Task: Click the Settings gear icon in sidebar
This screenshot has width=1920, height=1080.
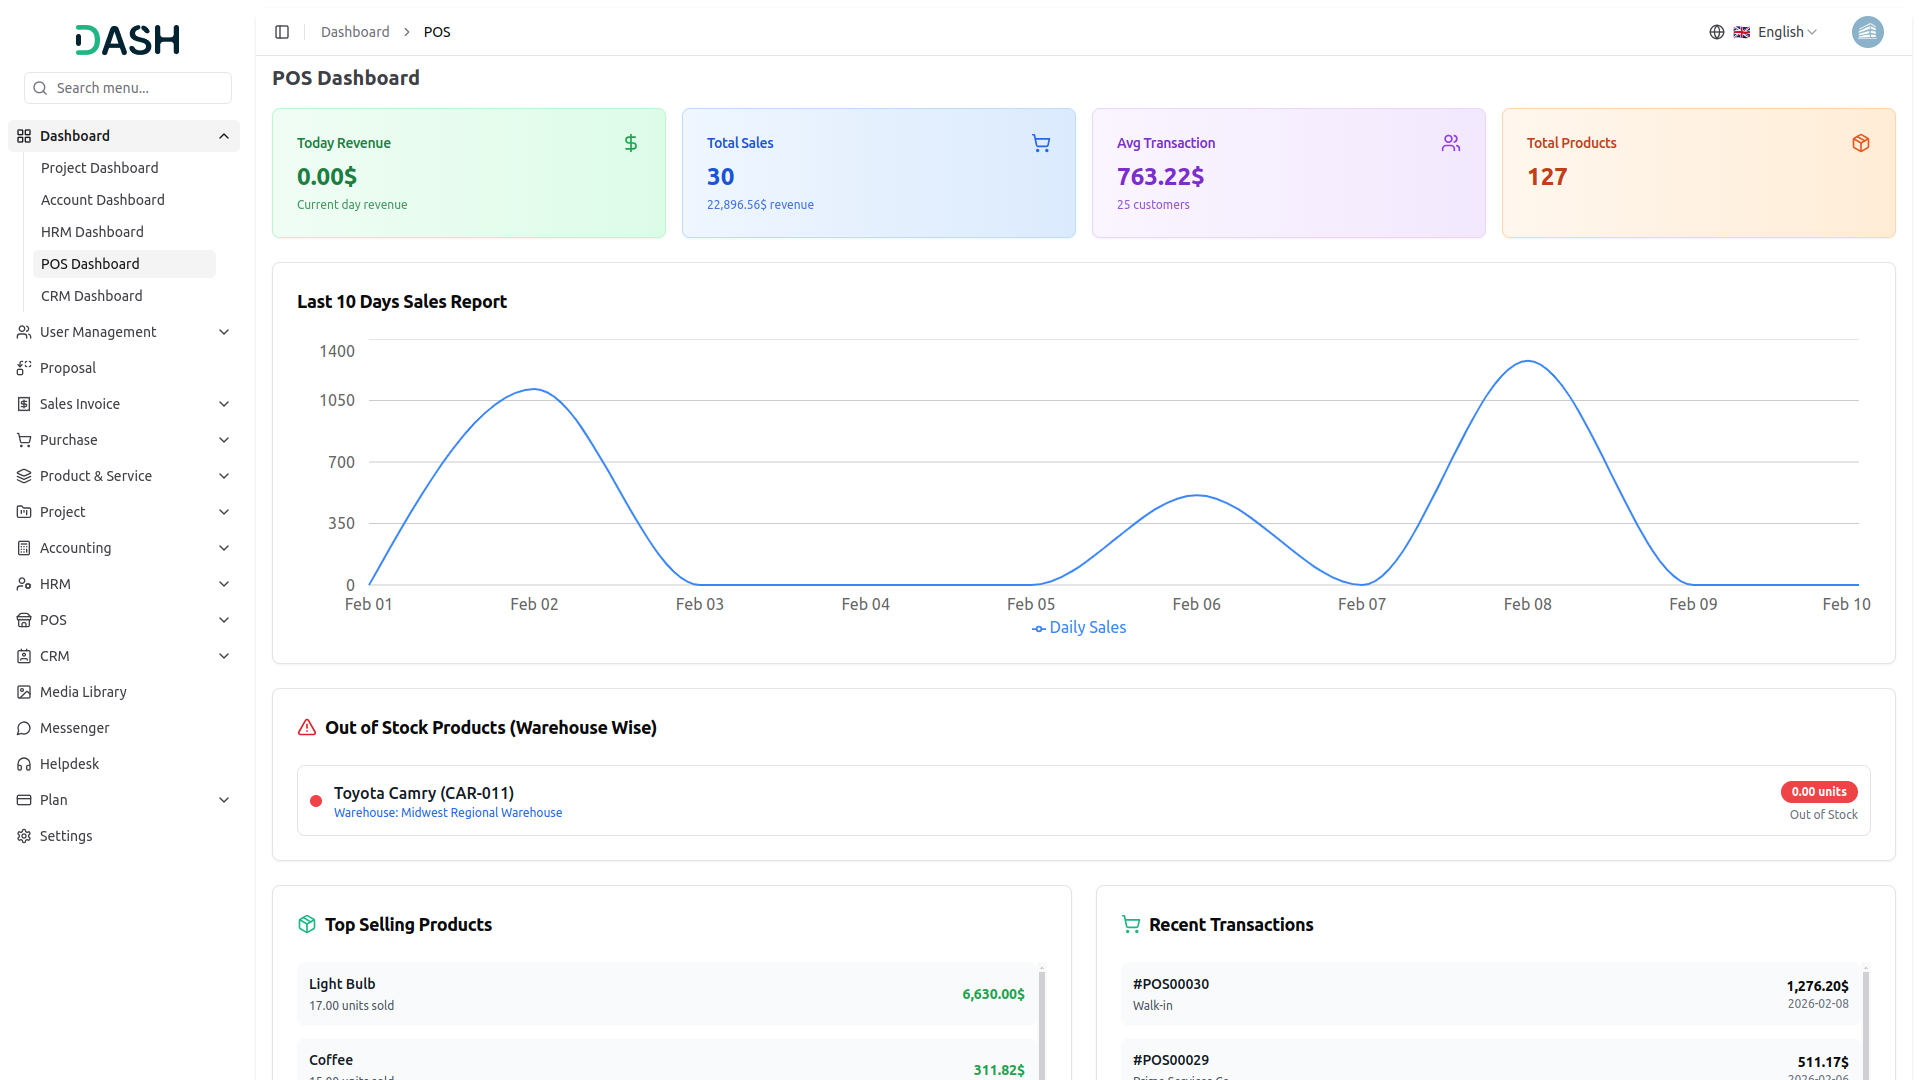Action: [24, 836]
